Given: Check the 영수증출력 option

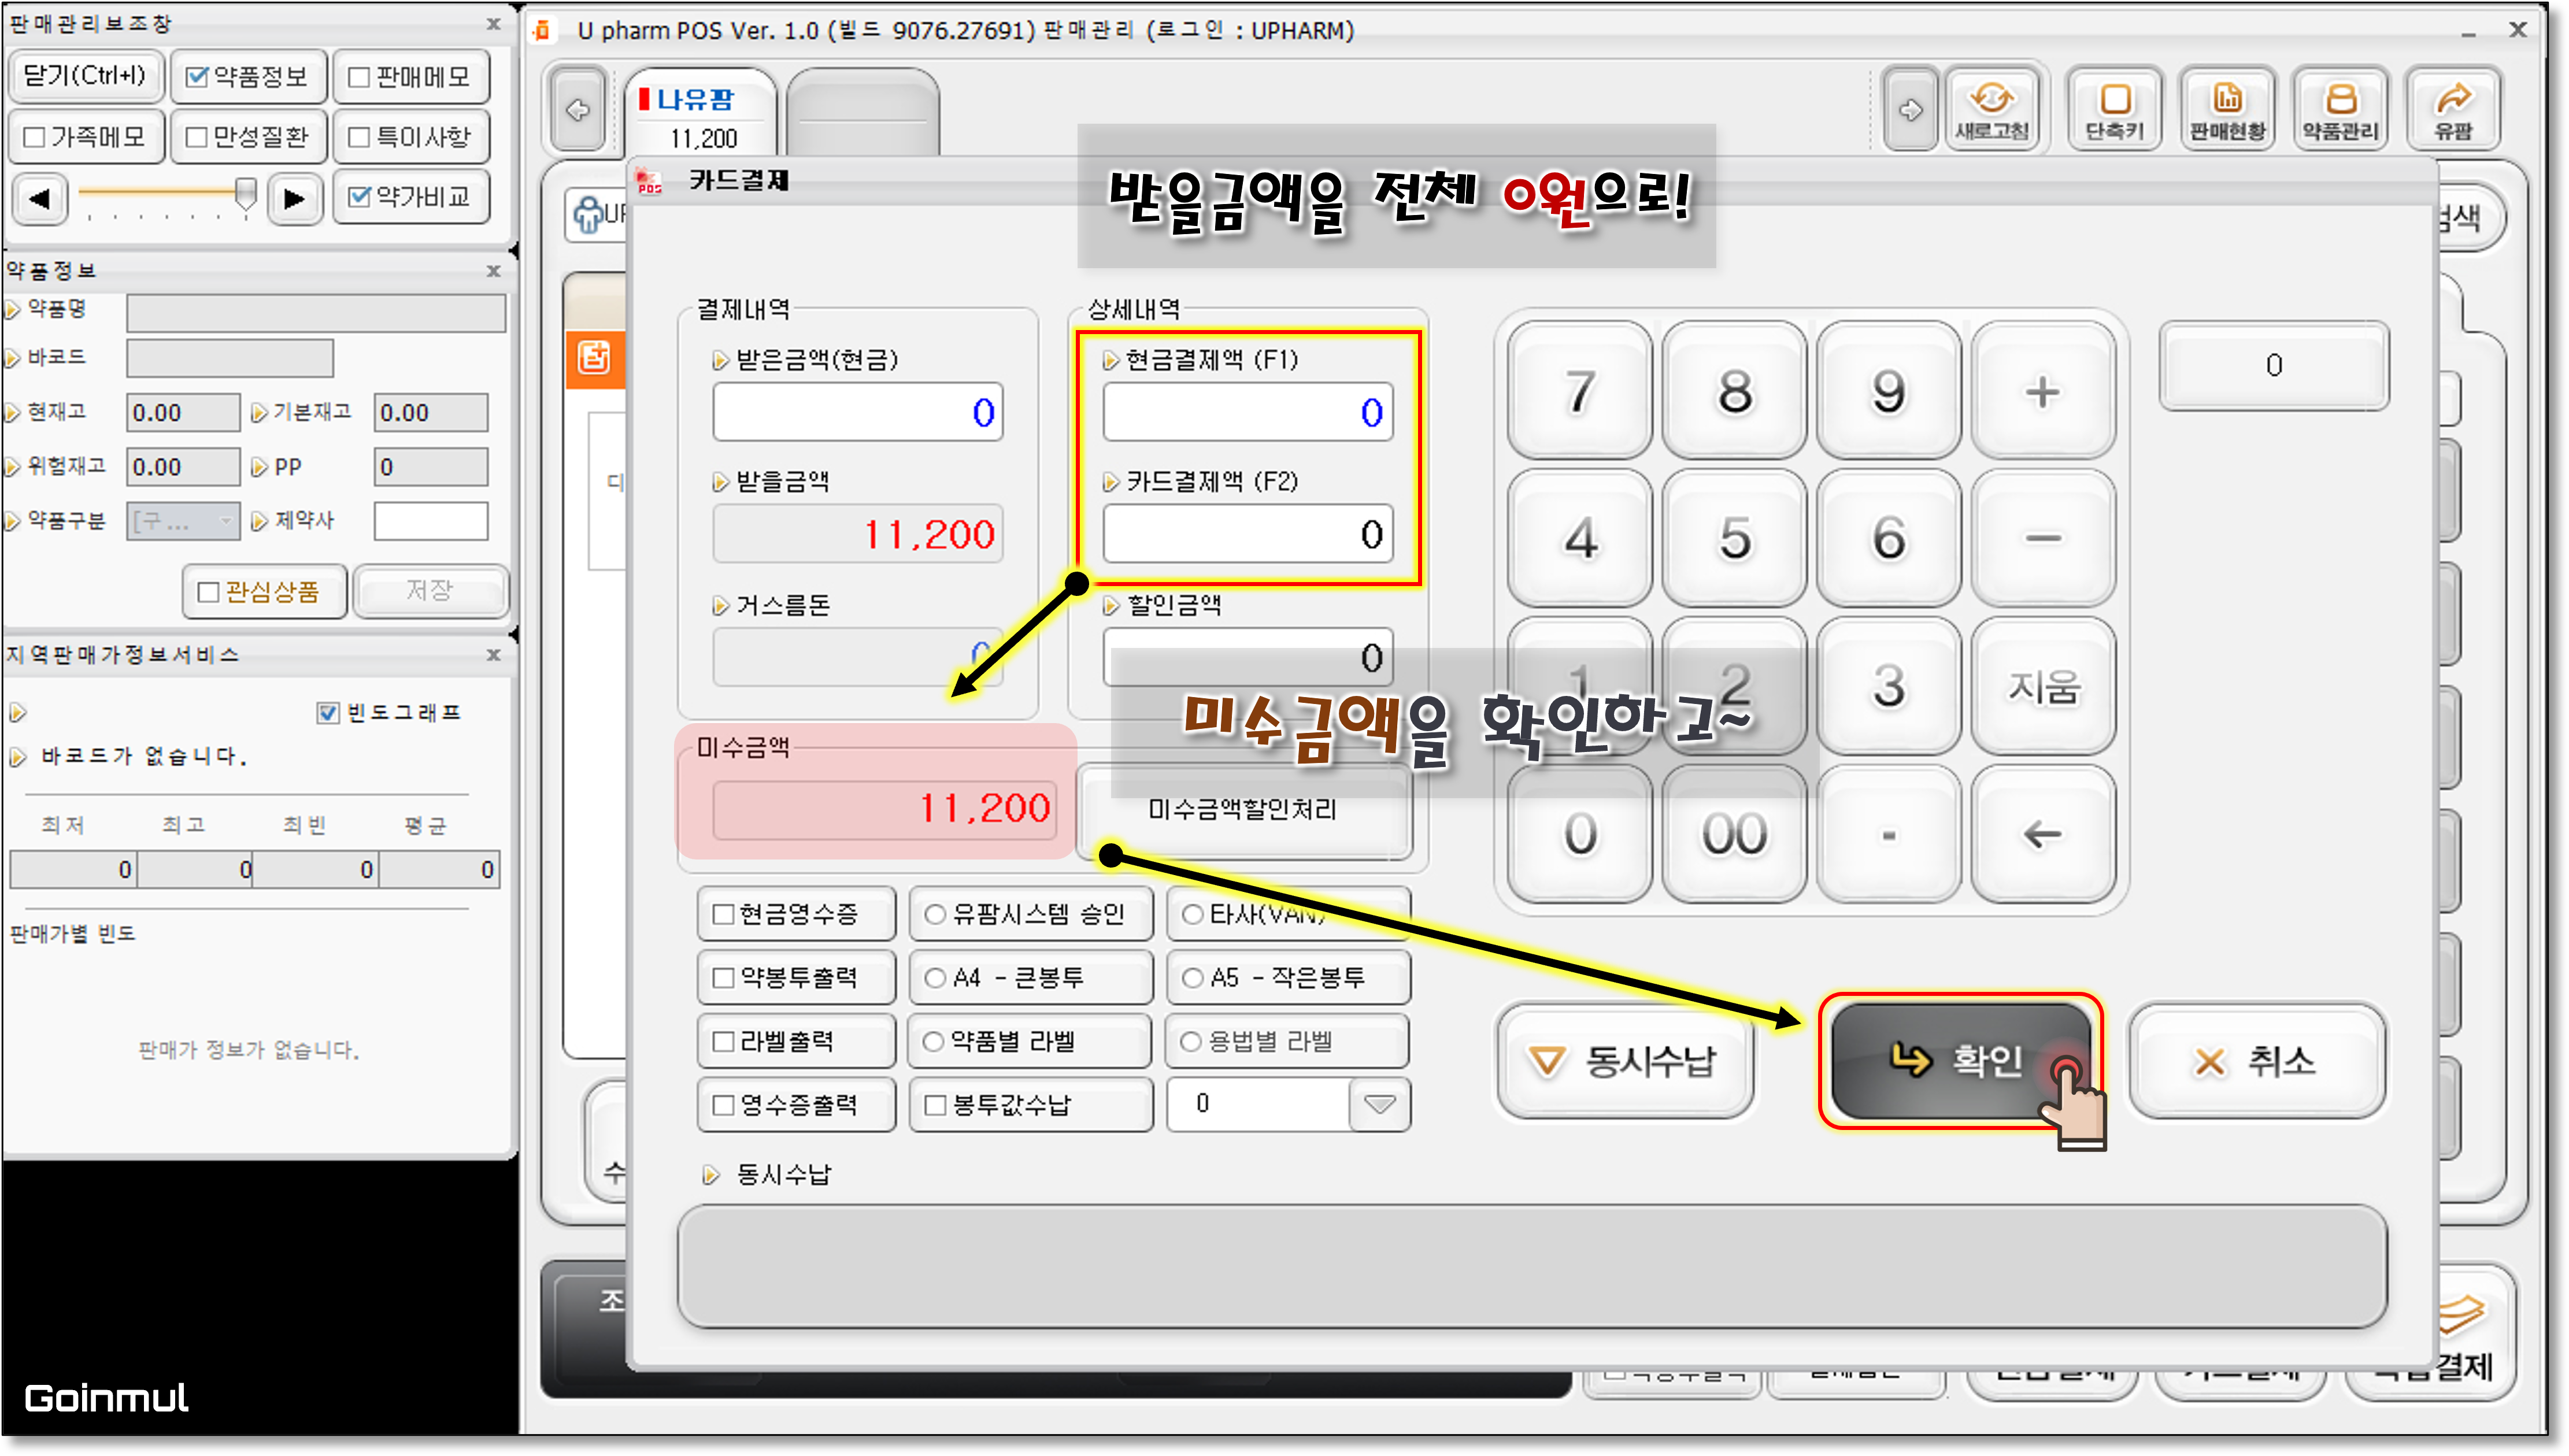Looking at the screenshot, I should tap(724, 1105).
